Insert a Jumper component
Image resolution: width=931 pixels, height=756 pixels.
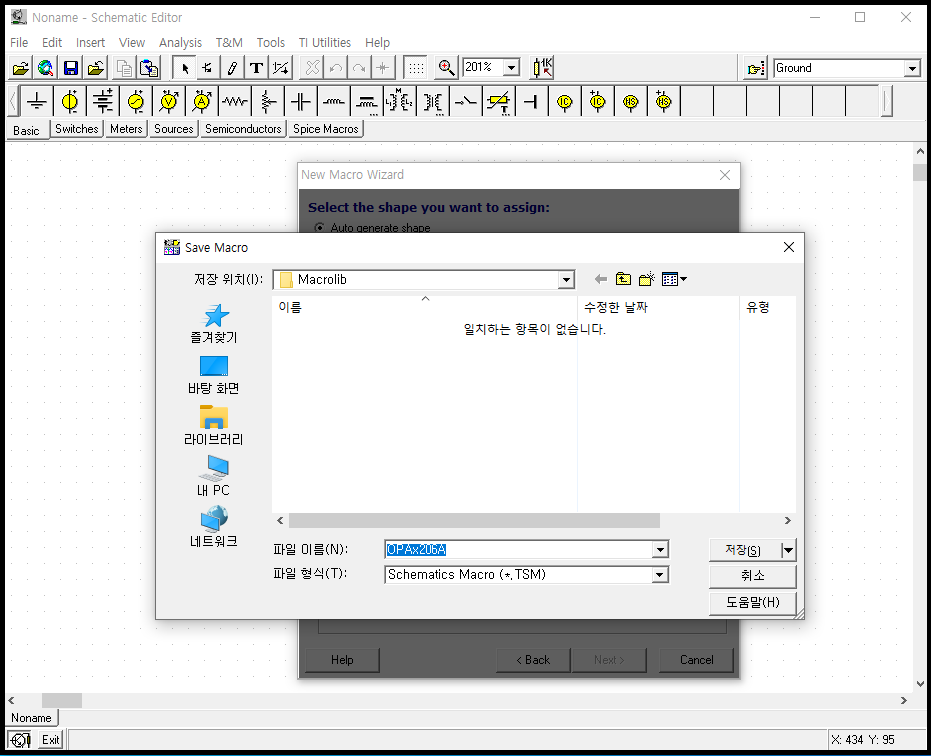pos(531,102)
